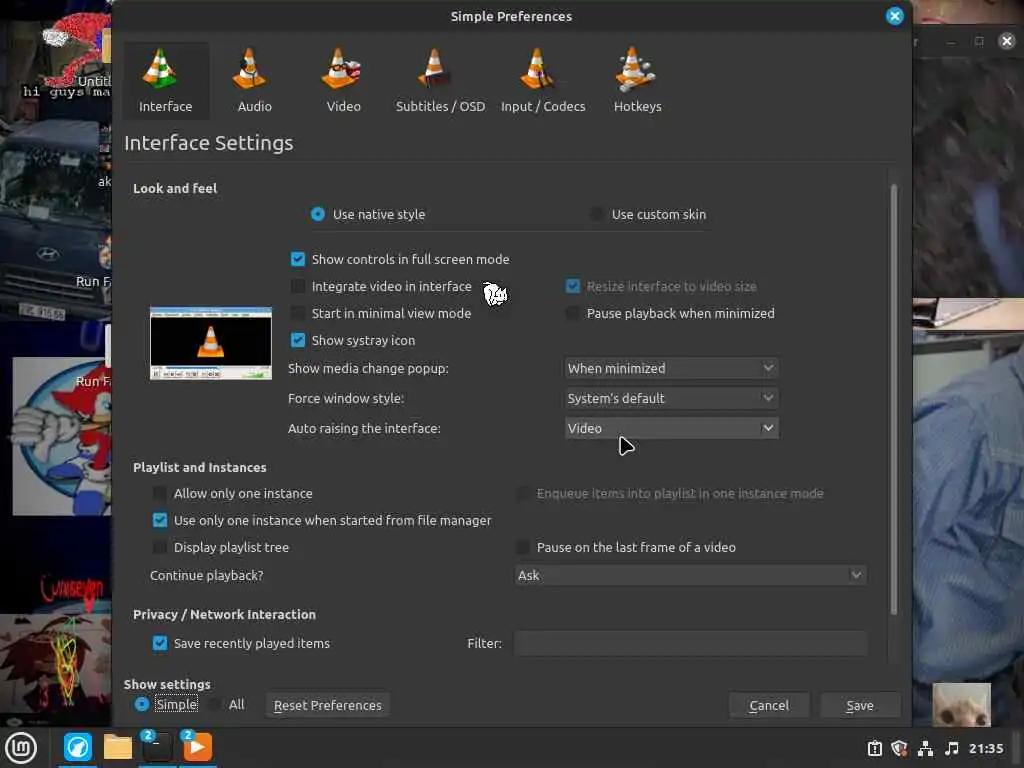Close the background window on the right
Viewport: 1024px width, 768px height.
[1007, 41]
